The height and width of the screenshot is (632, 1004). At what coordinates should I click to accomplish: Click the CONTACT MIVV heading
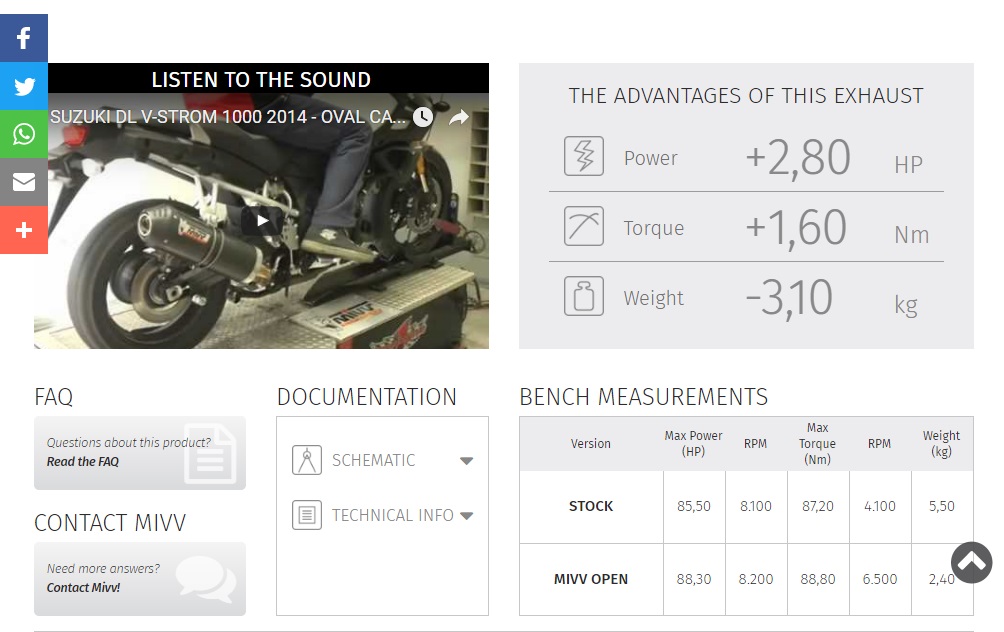[x=110, y=523]
